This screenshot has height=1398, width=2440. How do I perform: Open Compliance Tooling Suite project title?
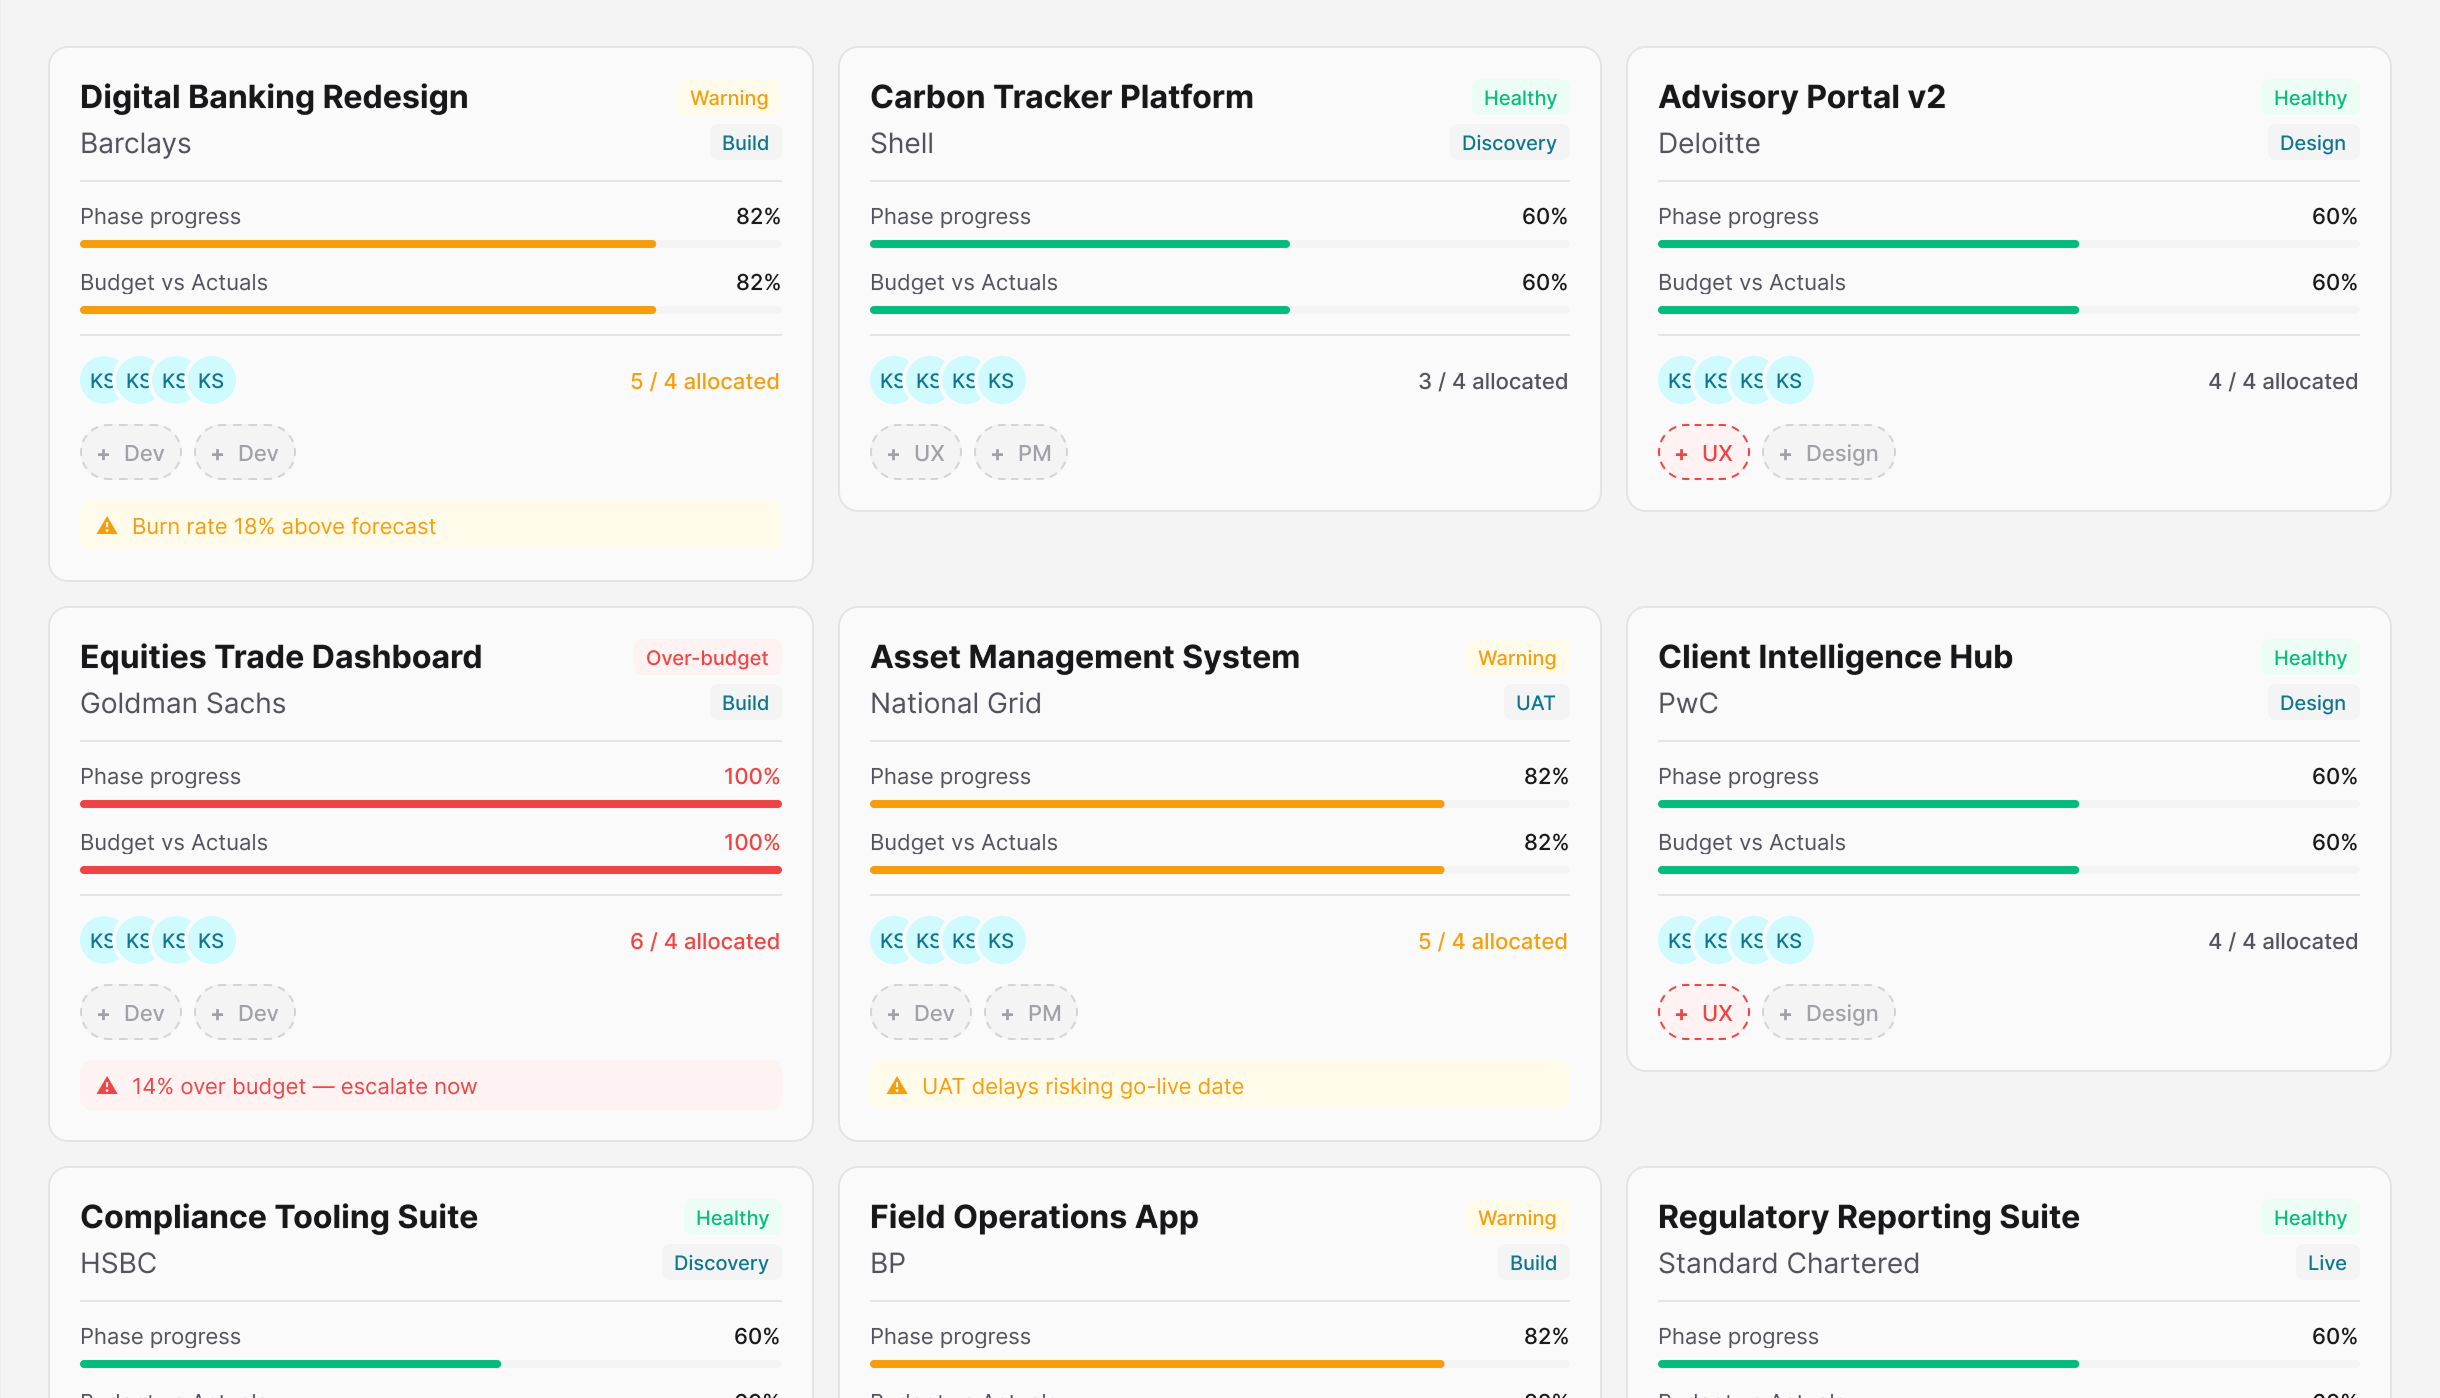click(279, 1217)
